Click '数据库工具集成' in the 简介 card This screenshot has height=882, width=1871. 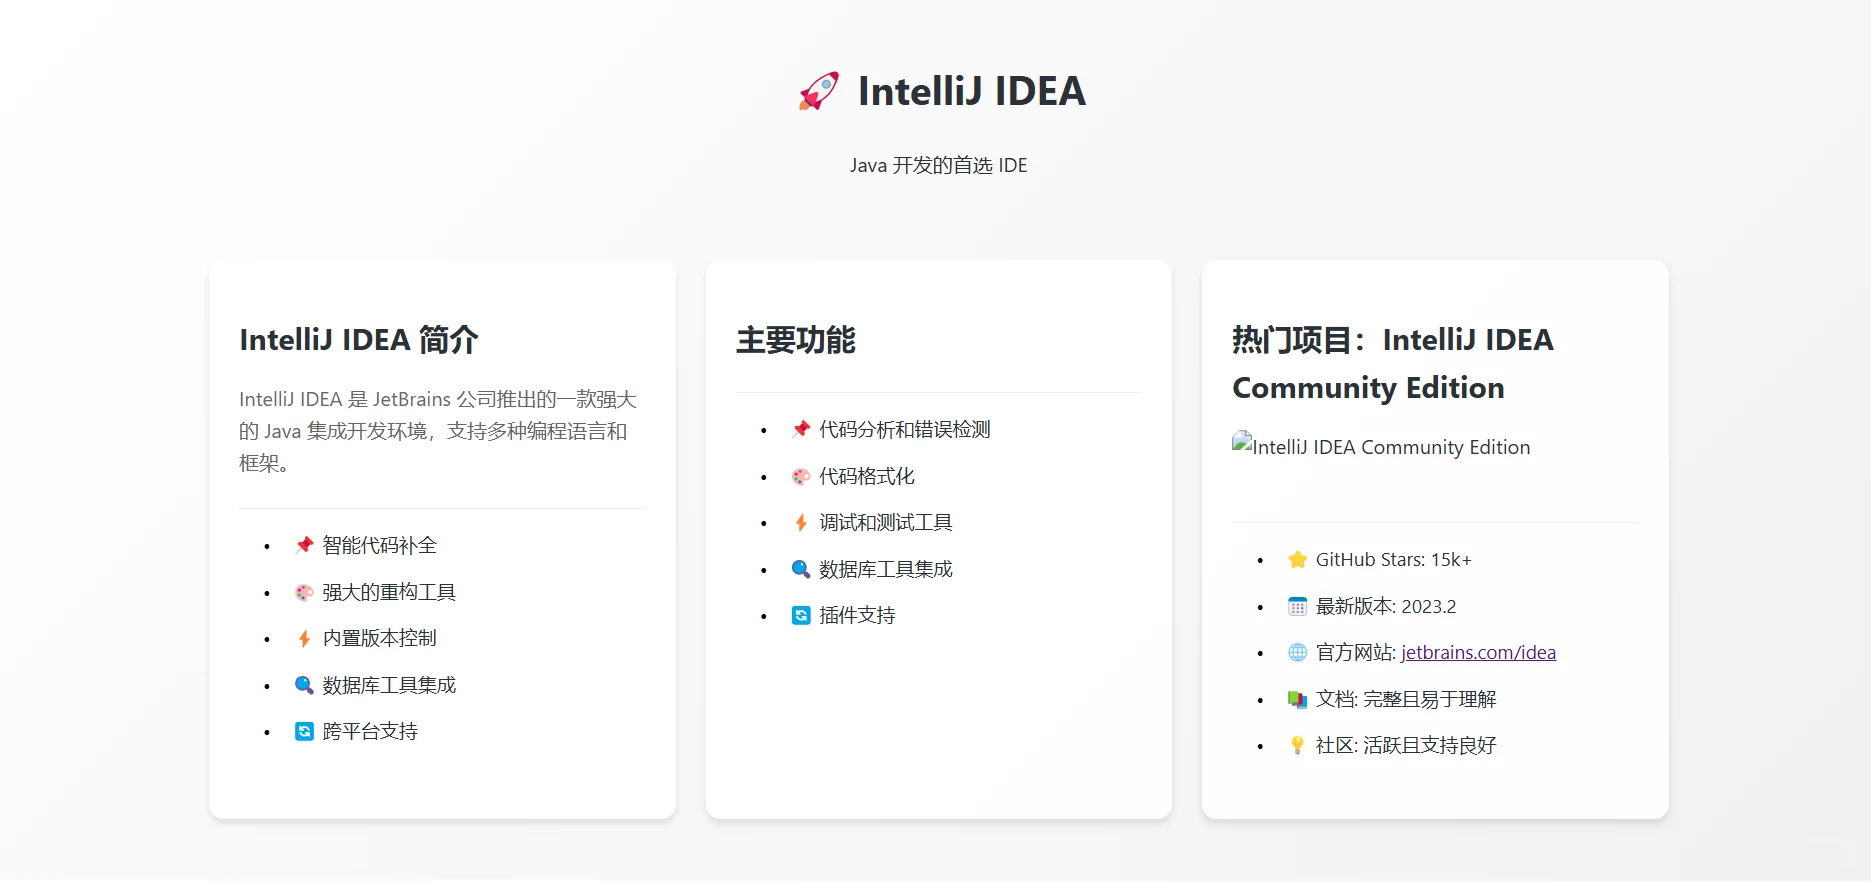tap(389, 685)
